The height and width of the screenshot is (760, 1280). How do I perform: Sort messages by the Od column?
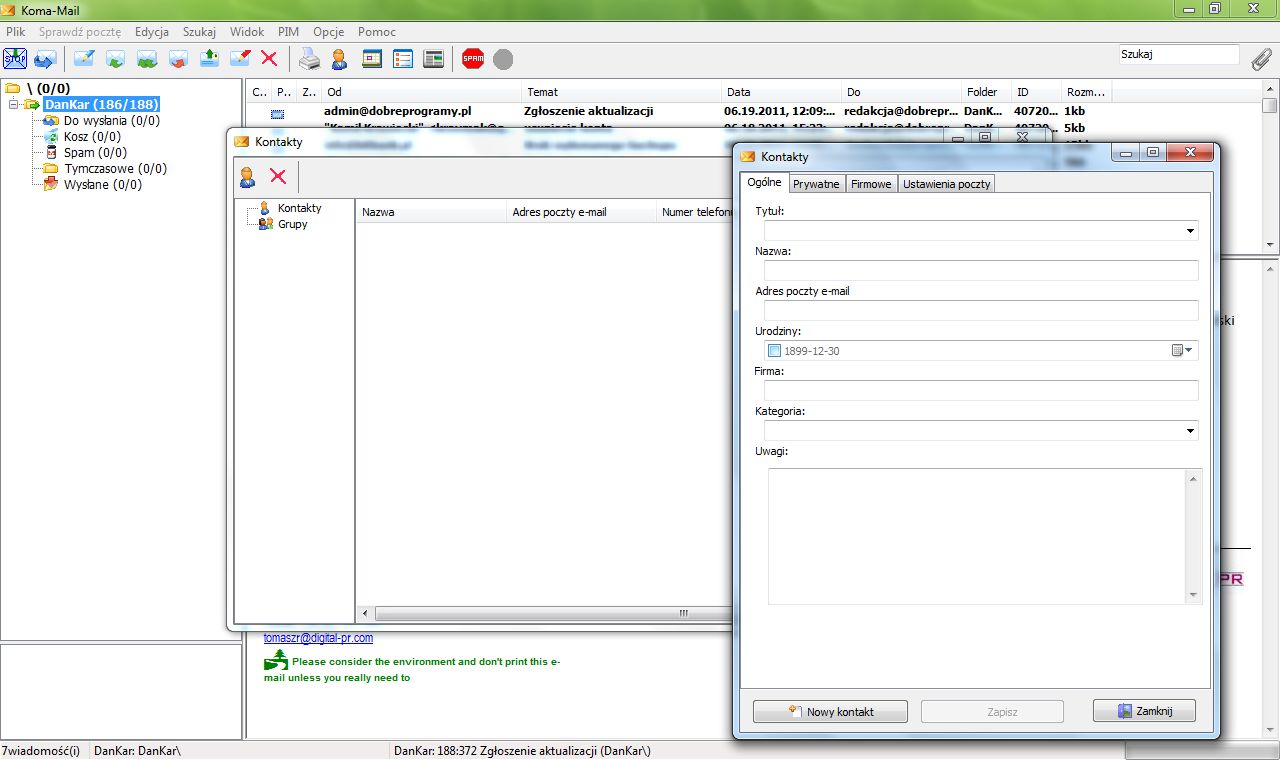422,92
